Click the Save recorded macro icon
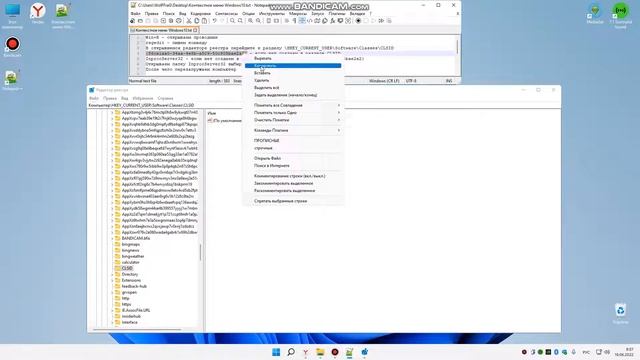 389,21
